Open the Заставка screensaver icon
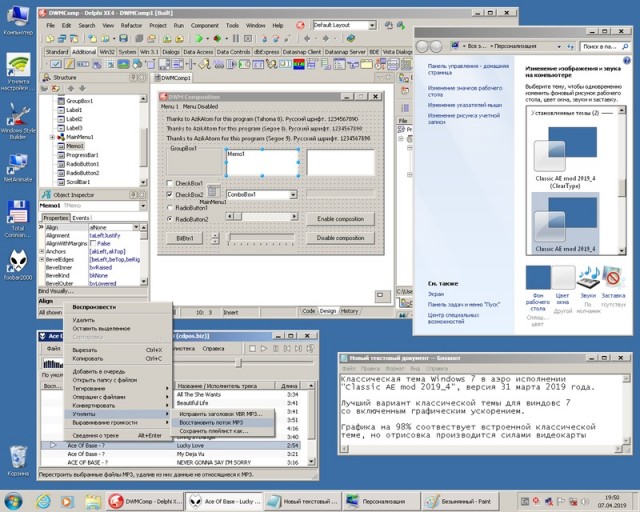Screen dimensions: 640x512 [614, 278]
